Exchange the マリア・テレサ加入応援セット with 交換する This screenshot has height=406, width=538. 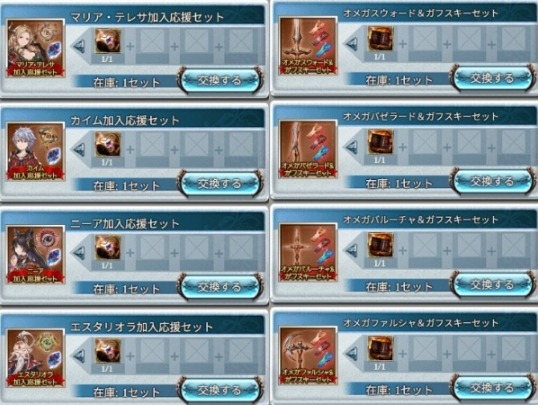[x=220, y=81]
